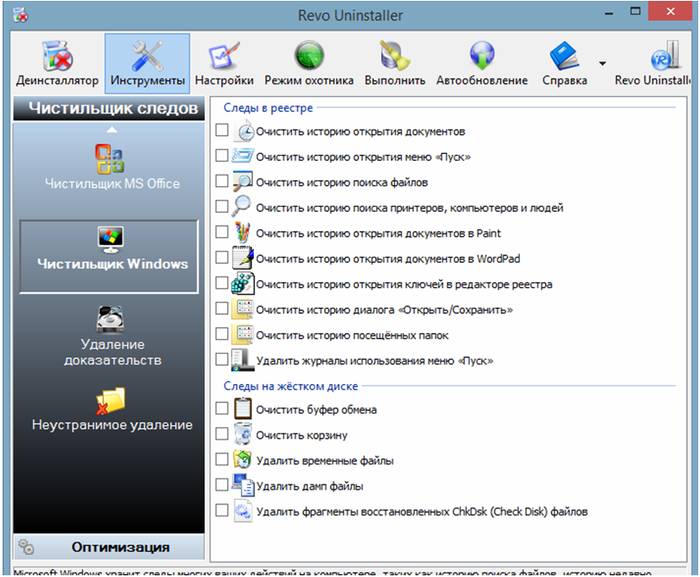Open the Деинсталлятор tool in toolbar
Screen dimensions: 700x577
point(57,63)
